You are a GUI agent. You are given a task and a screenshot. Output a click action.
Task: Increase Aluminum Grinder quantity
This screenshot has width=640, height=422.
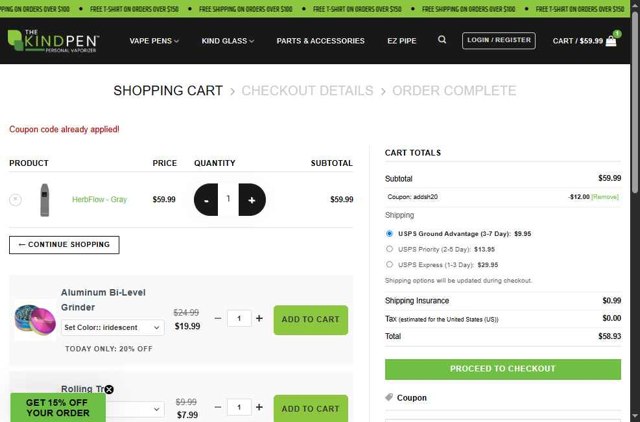259,318
